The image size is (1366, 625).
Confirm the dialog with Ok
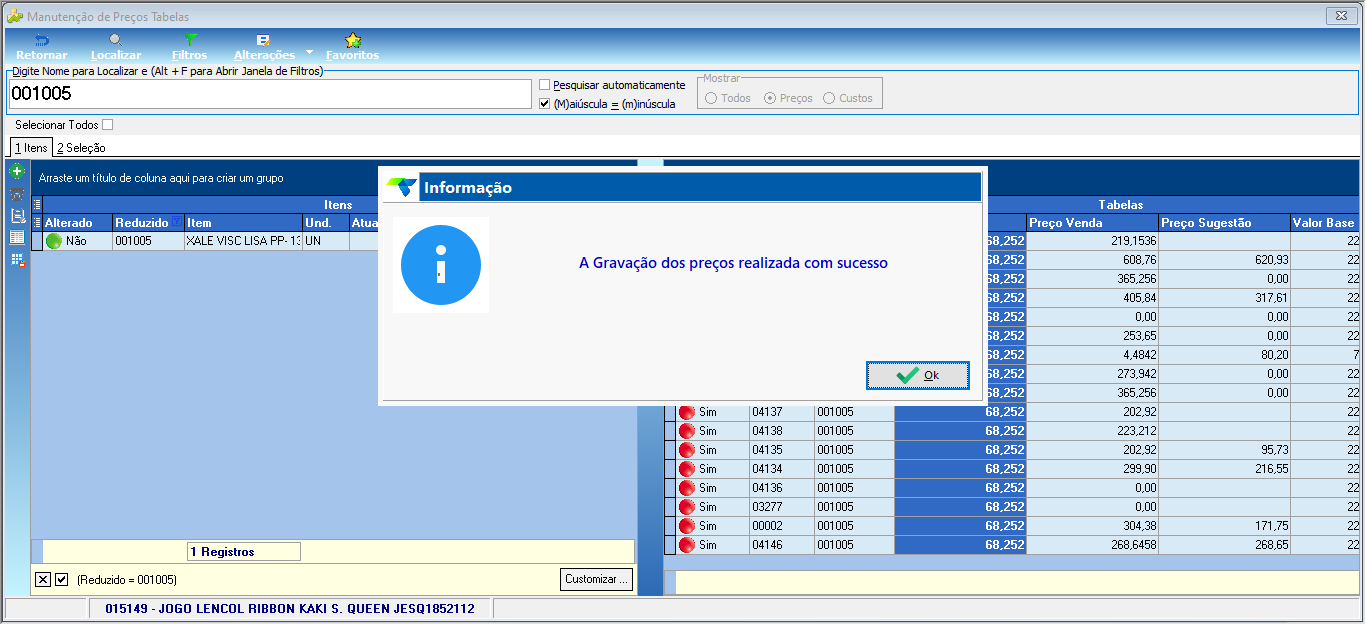[x=918, y=375]
